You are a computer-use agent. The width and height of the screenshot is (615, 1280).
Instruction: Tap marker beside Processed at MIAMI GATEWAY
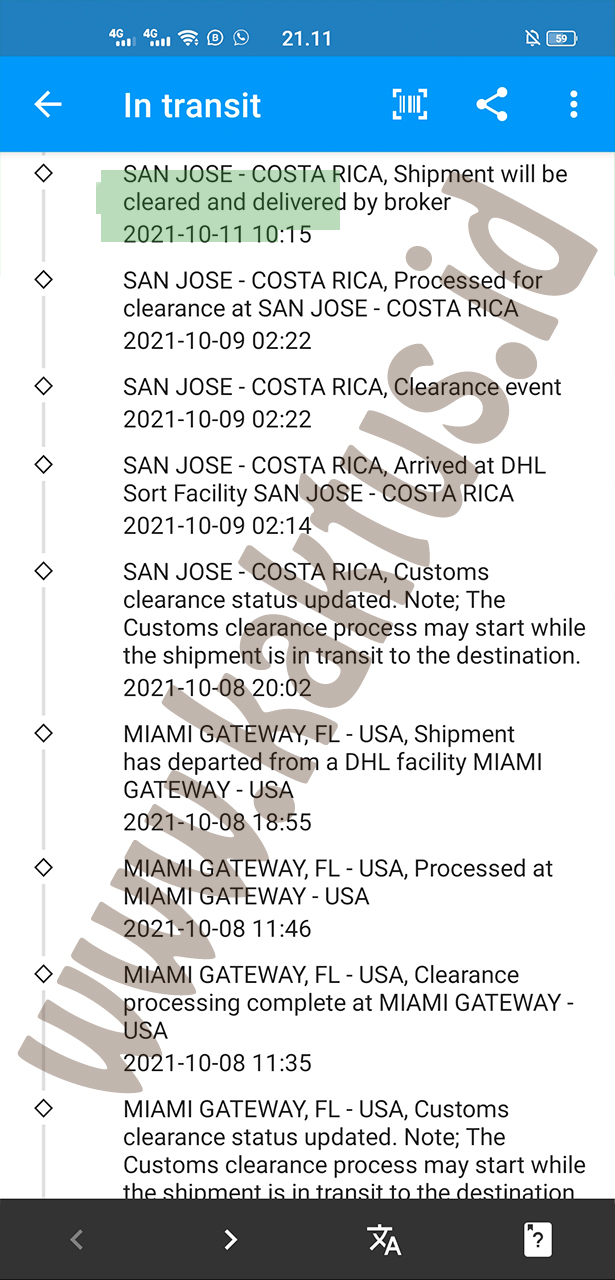[x=43, y=867]
